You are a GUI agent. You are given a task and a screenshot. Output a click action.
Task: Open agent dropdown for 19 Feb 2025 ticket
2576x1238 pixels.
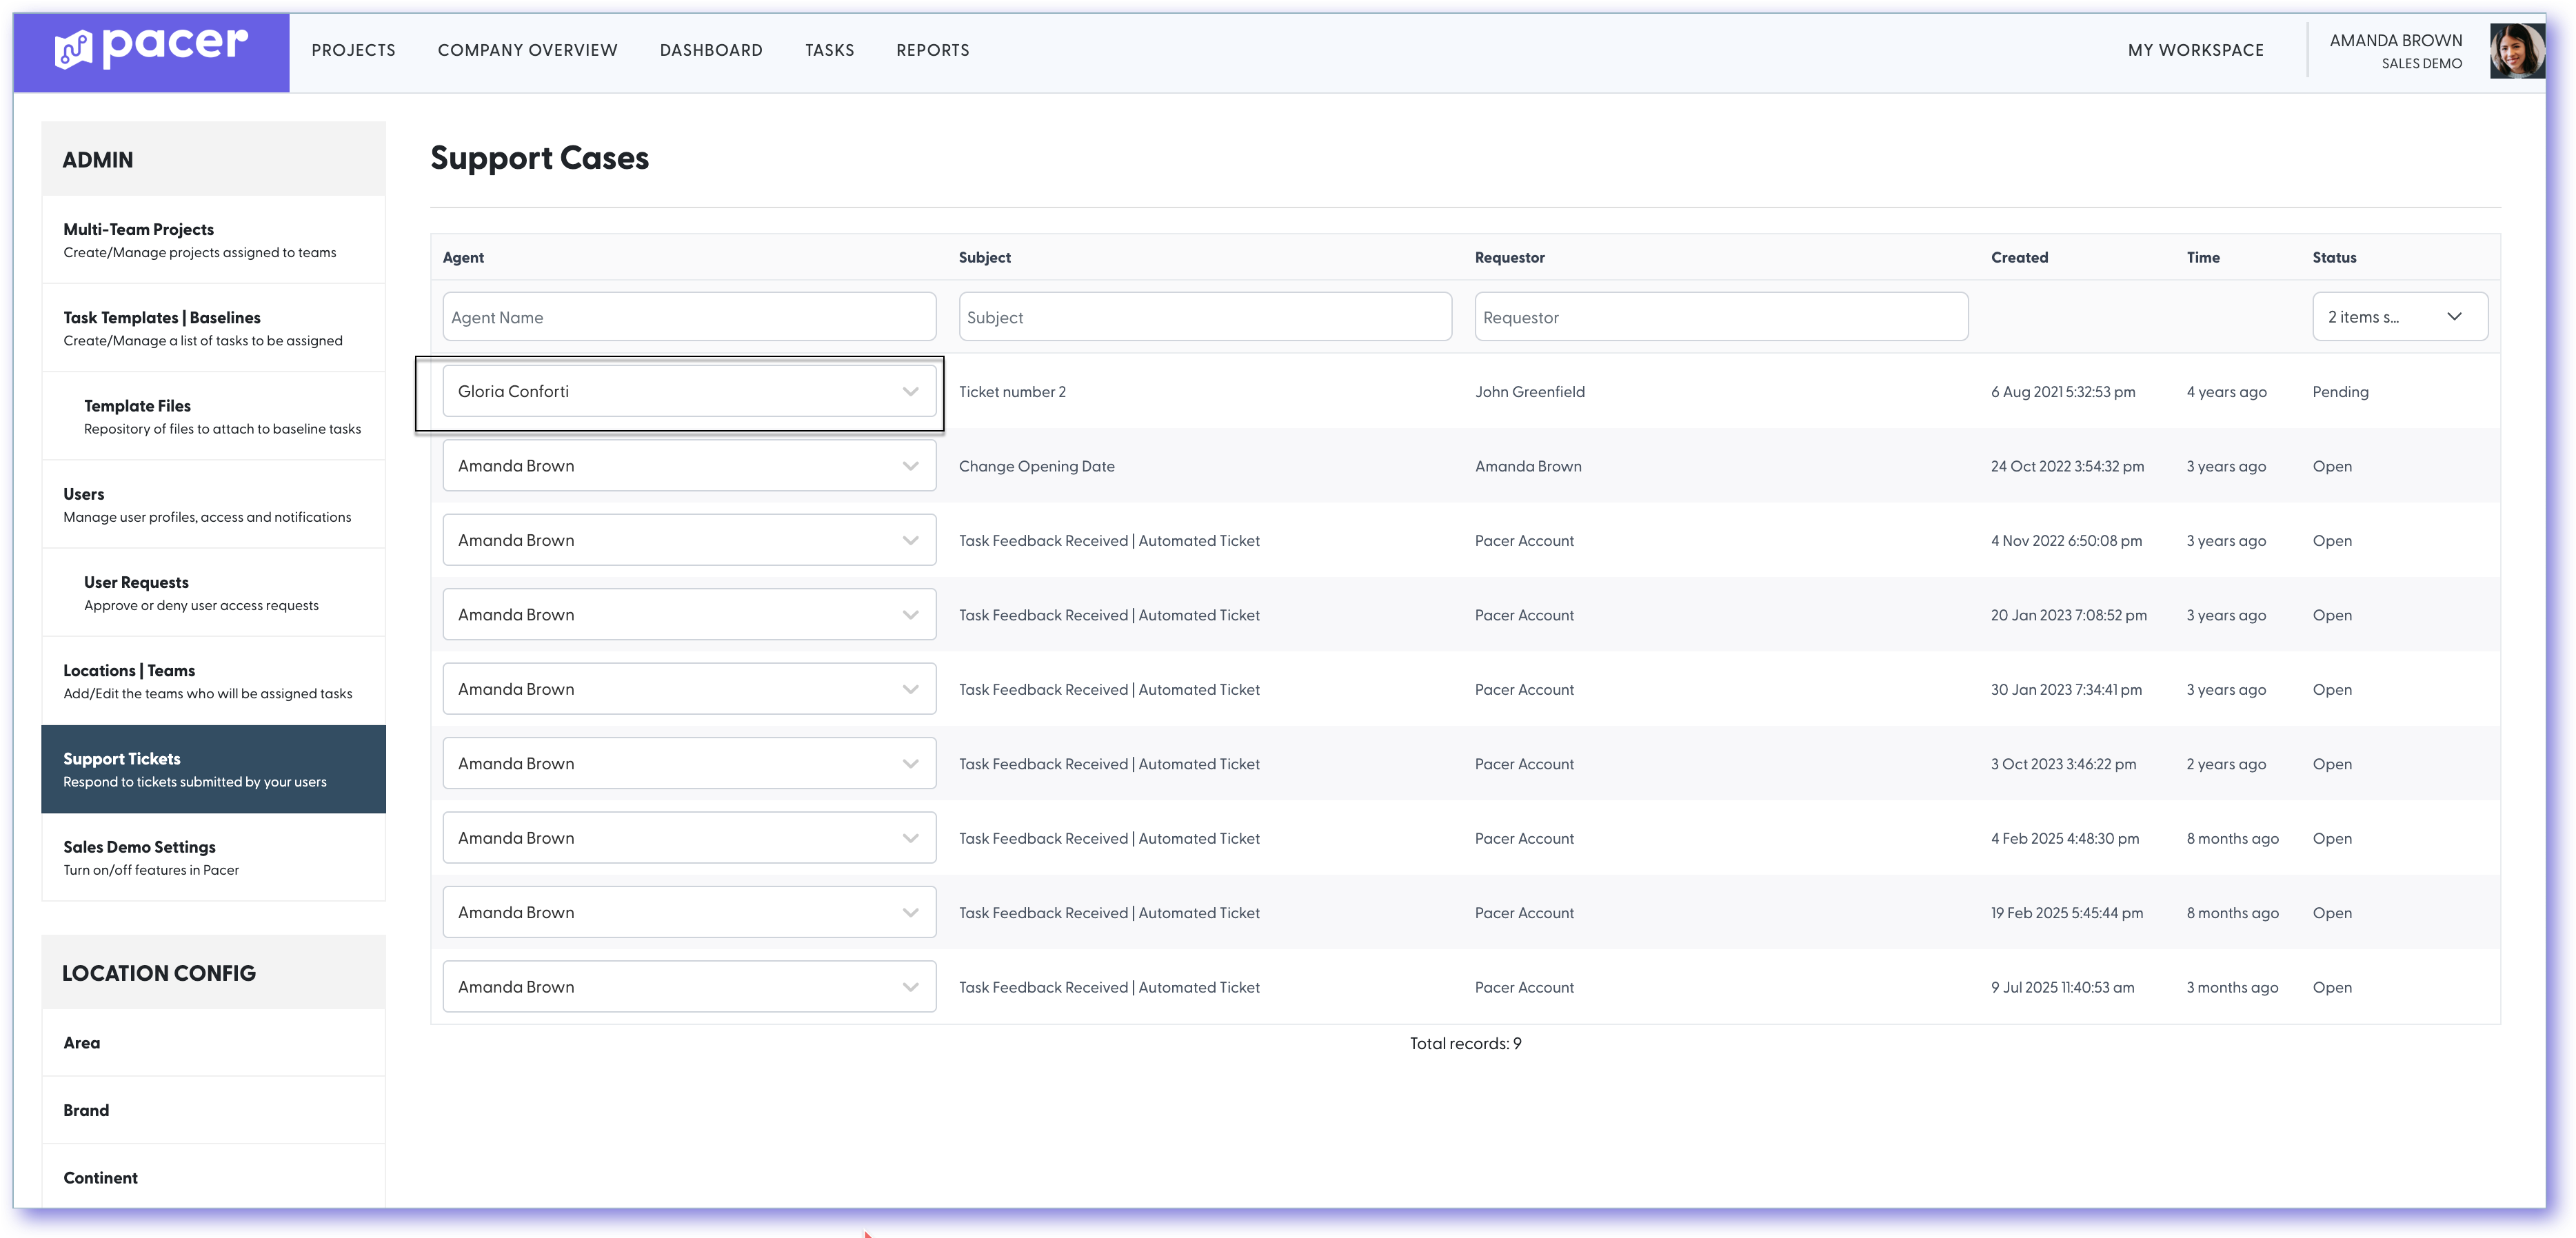[689, 912]
